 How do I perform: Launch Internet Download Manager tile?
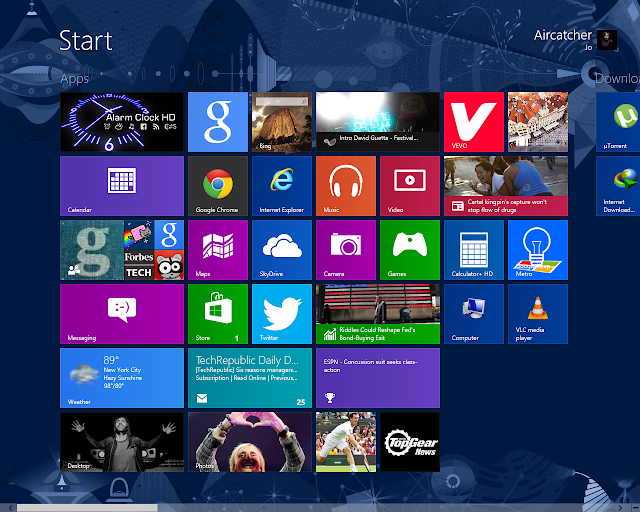click(x=618, y=186)
